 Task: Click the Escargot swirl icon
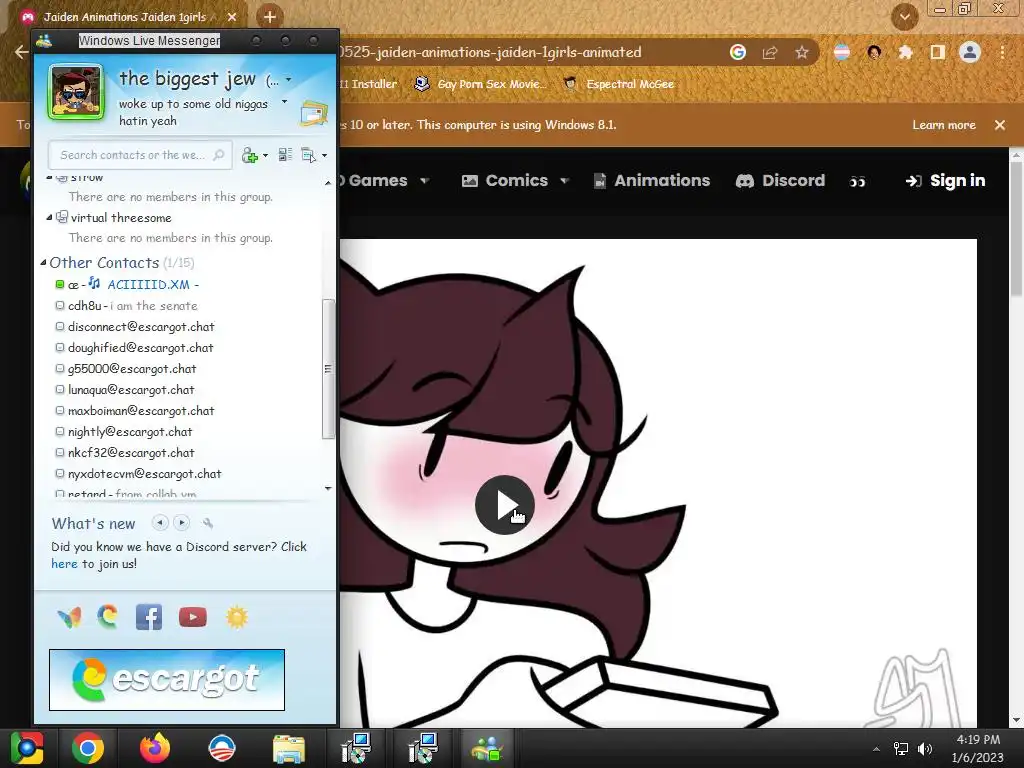coord(108,616)
